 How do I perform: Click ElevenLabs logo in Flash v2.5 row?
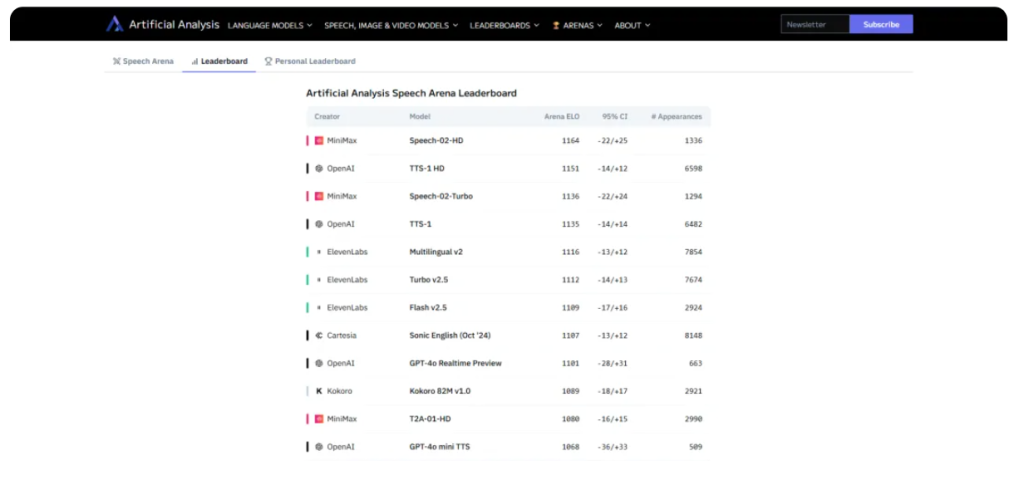(x=319, y=307)
